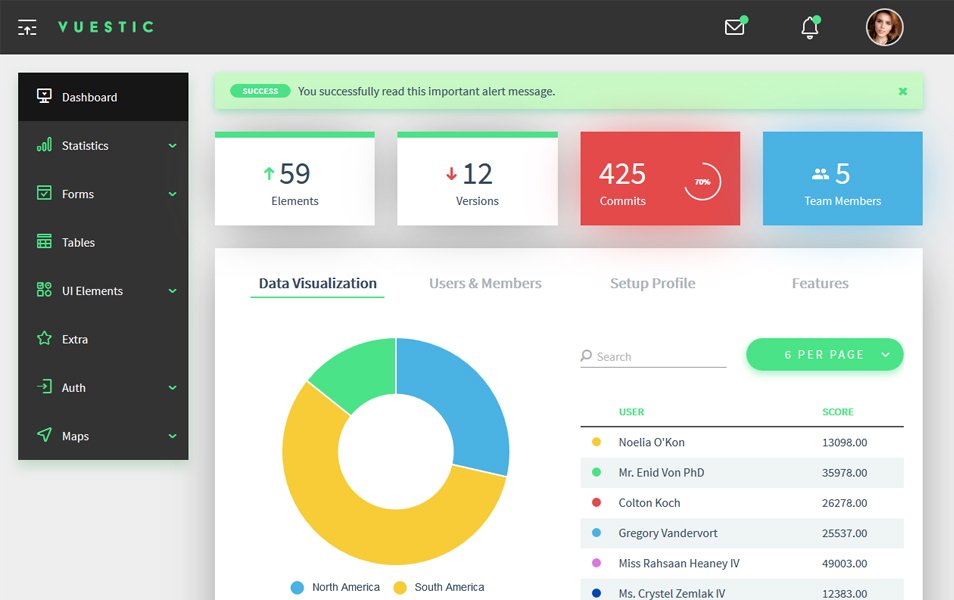
Task: Open the Dashboard menu item
Action: click(103, 97)
